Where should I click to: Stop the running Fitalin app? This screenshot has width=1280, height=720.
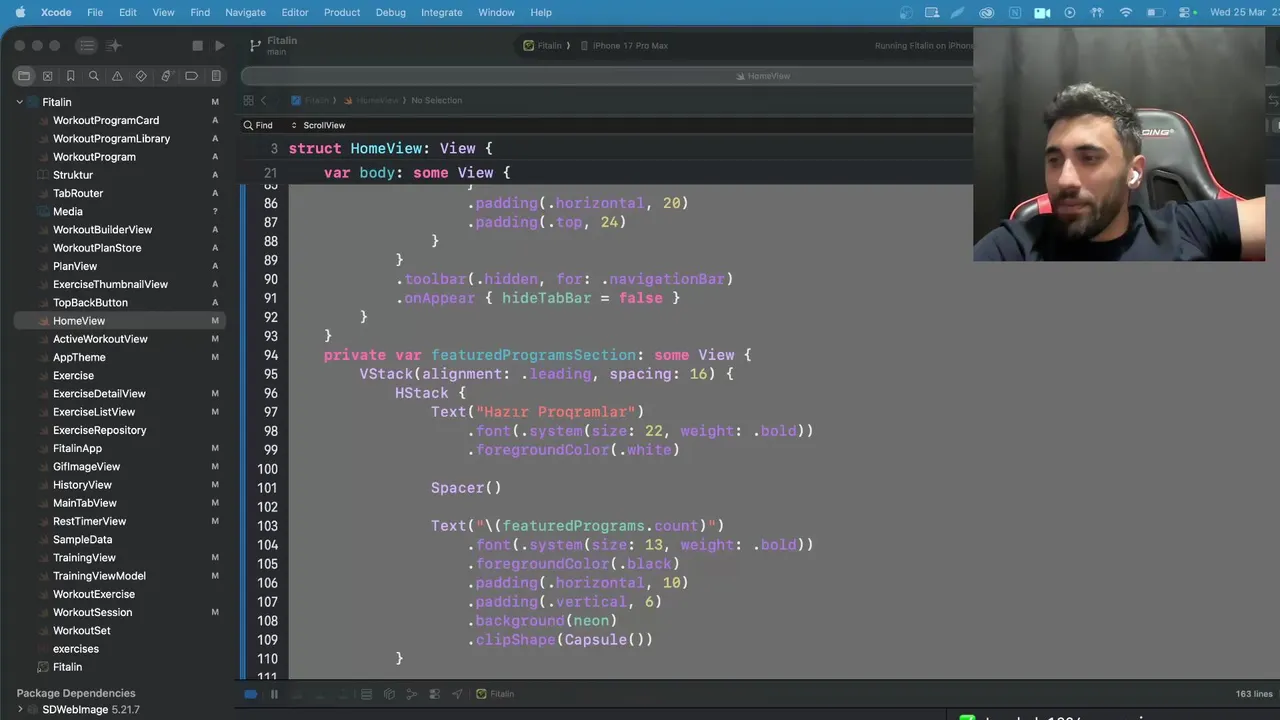[x=197, y=46]
